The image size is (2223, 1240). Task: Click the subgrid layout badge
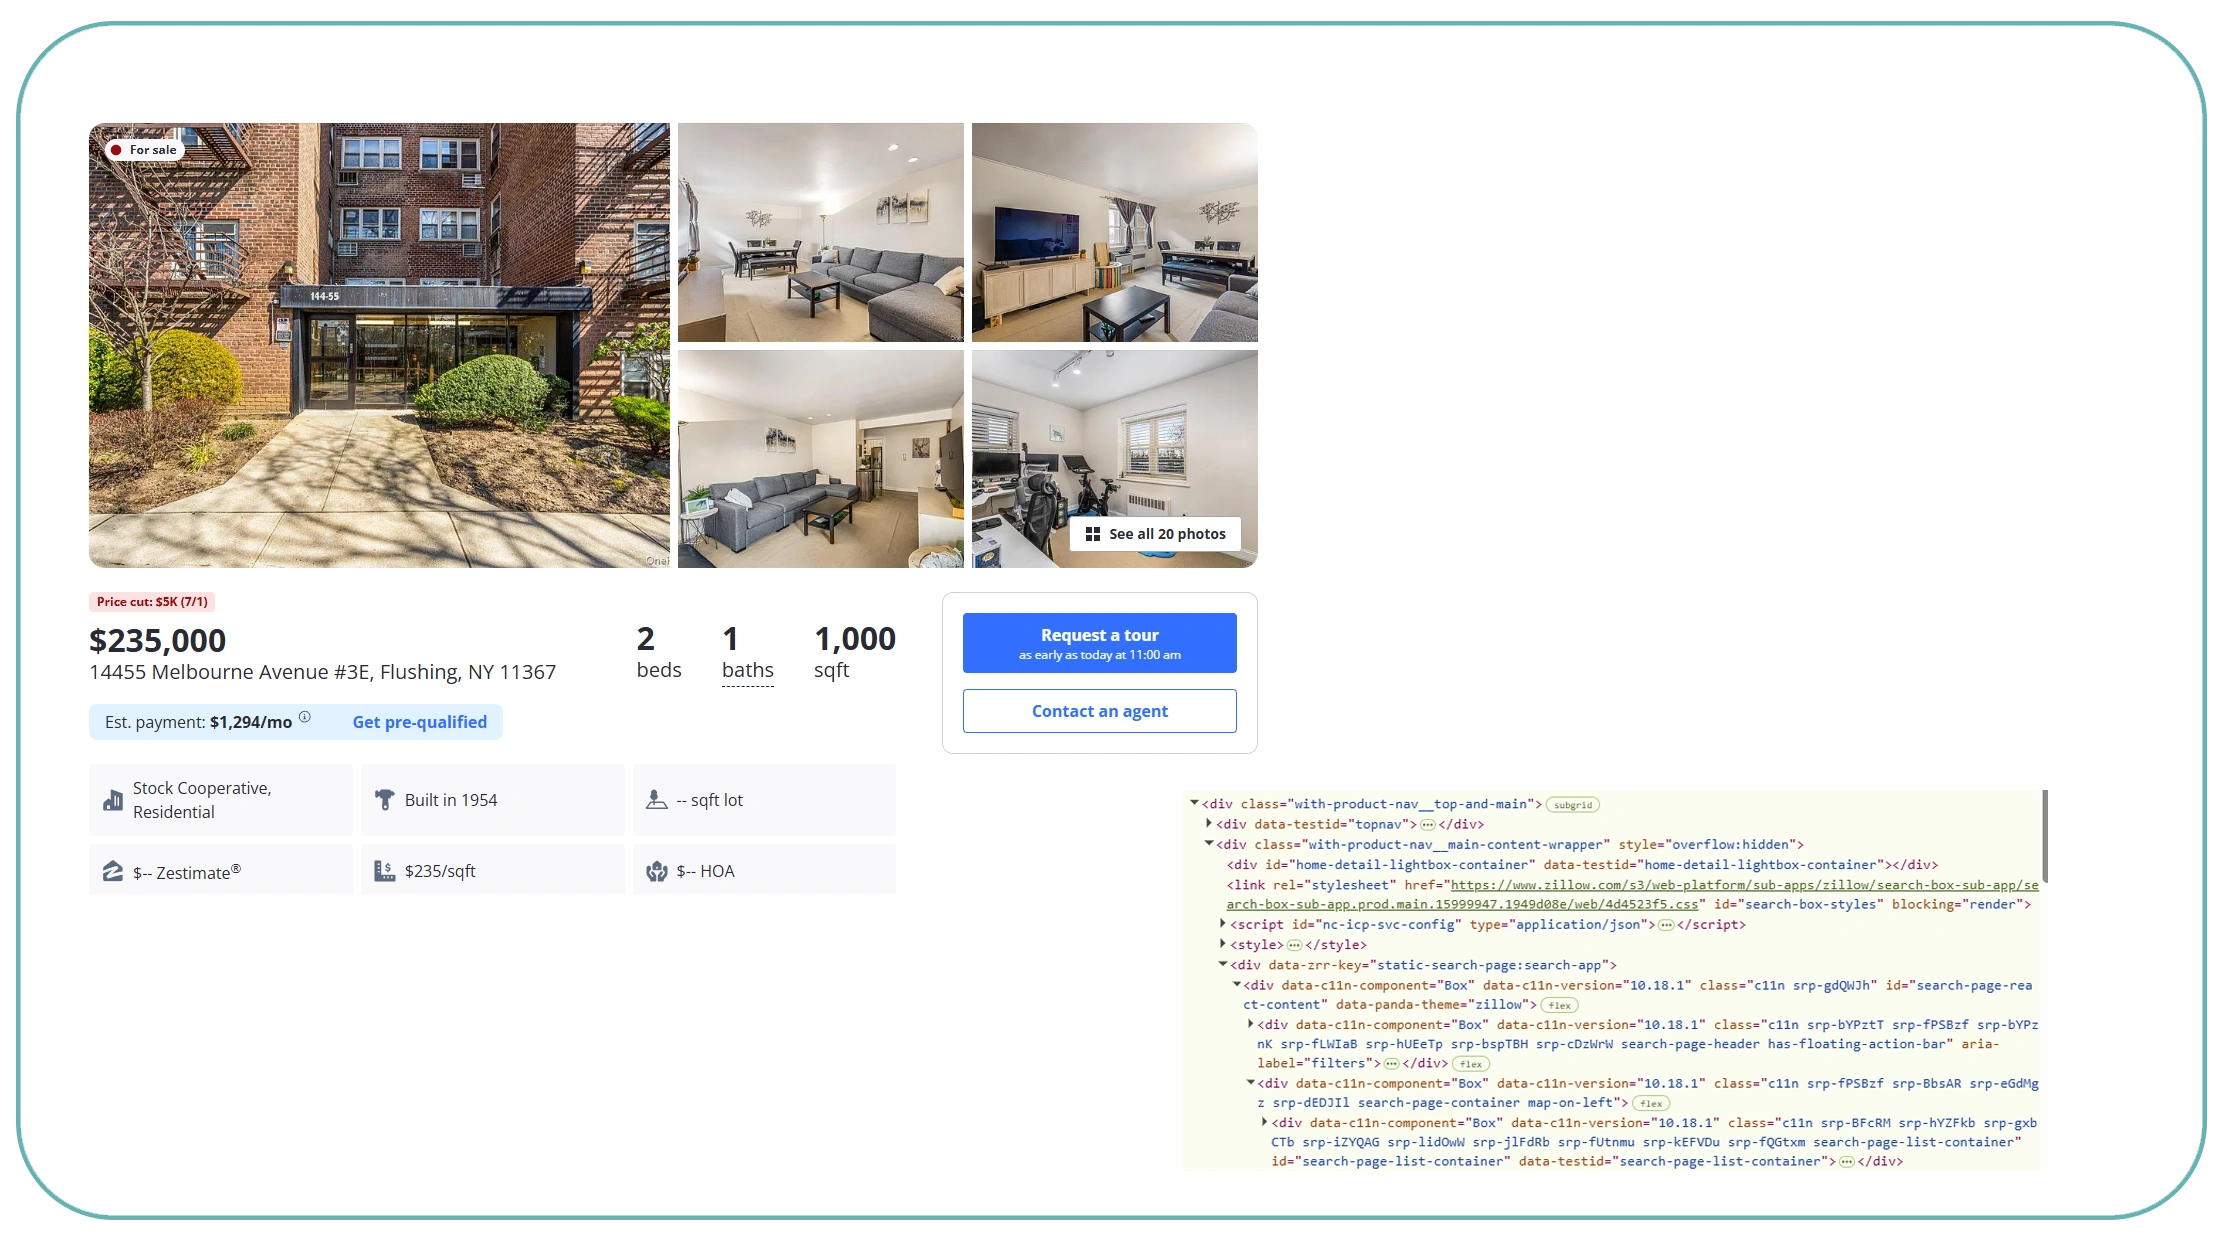pyautogui.click(x=1573, y=805)
